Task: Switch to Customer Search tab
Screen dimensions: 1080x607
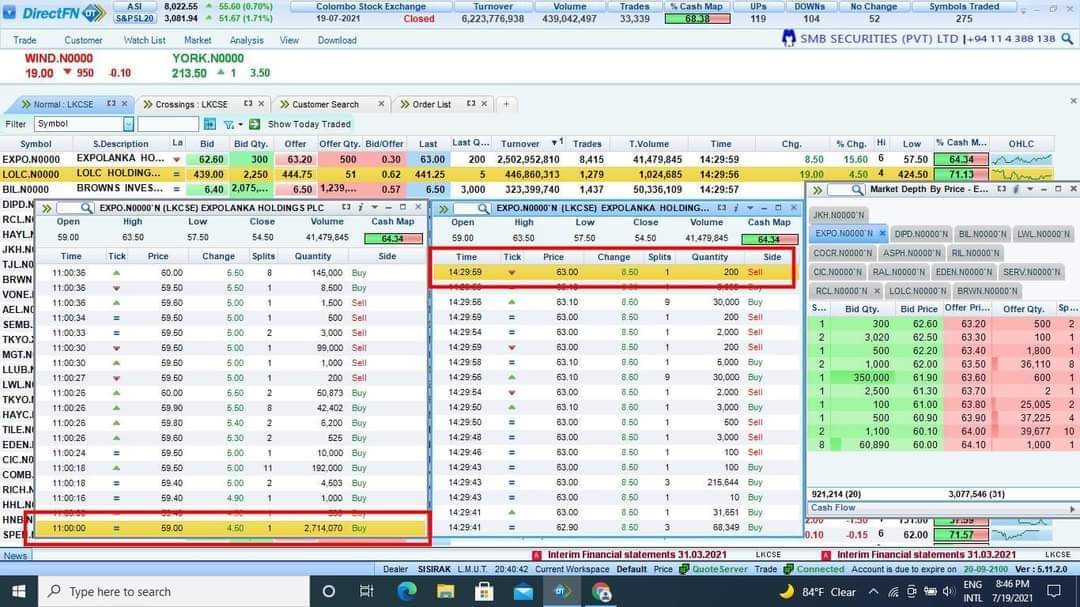Action: (325, 104)
